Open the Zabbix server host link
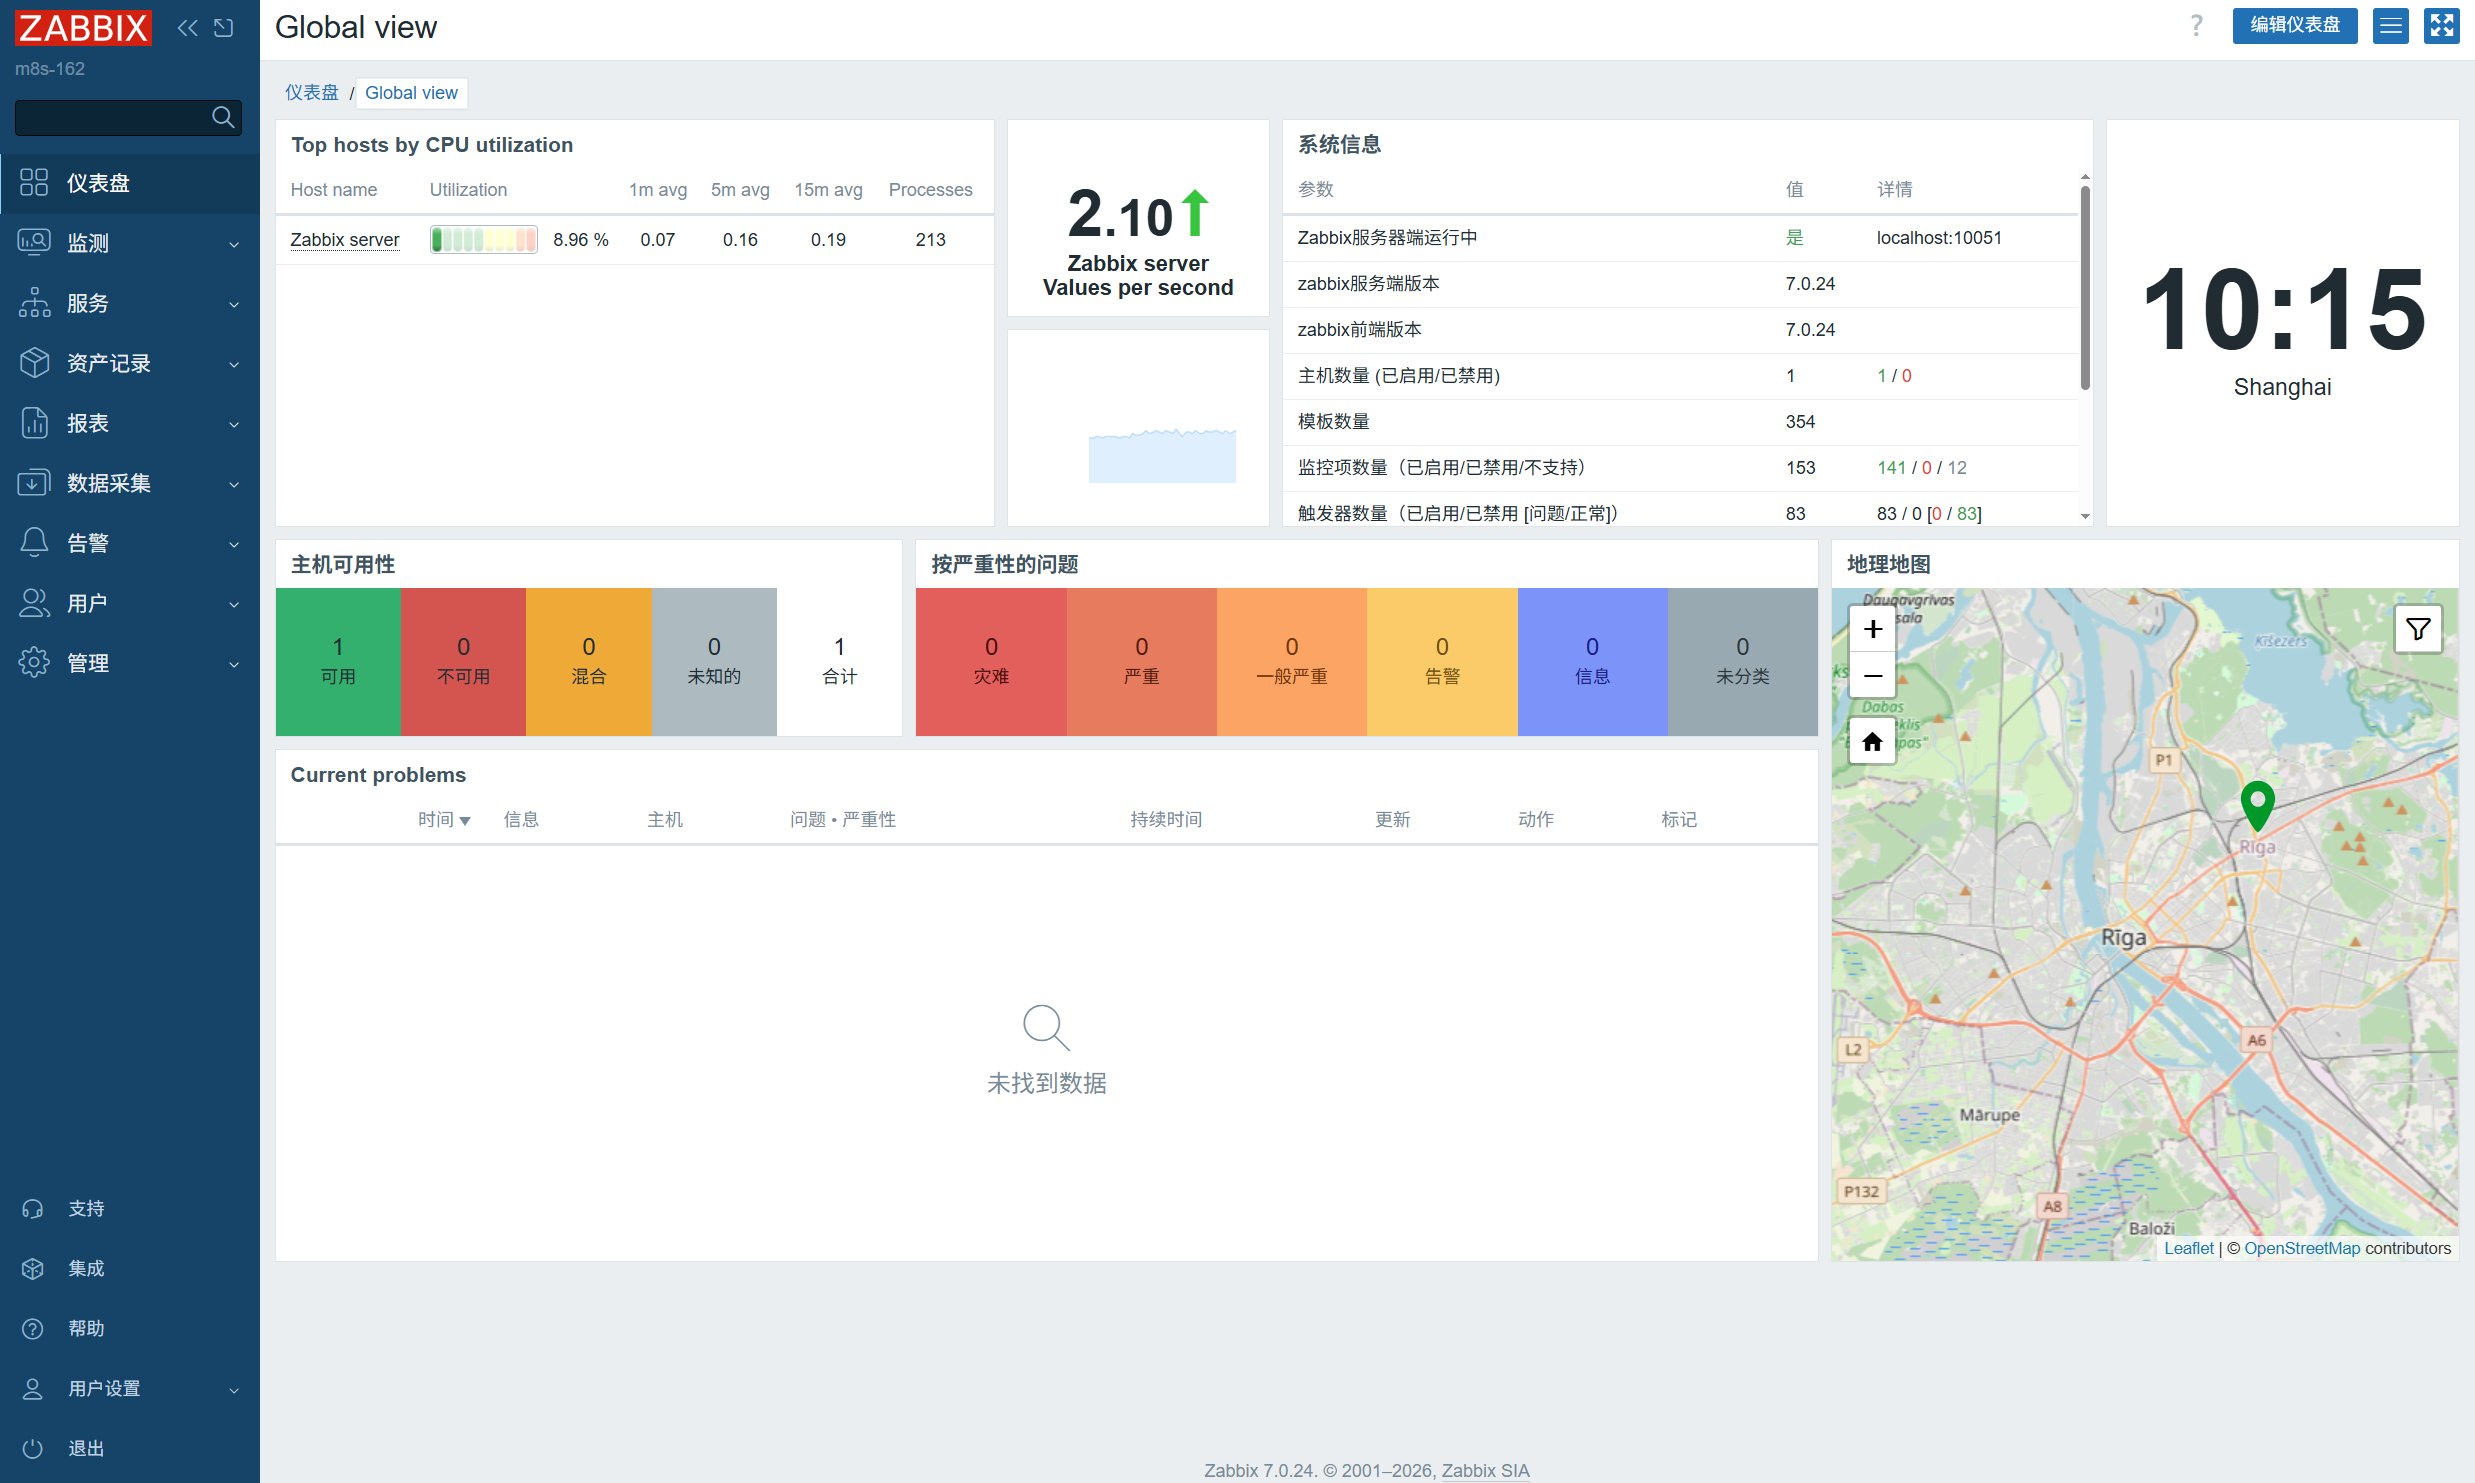 [x=344, y=240]
